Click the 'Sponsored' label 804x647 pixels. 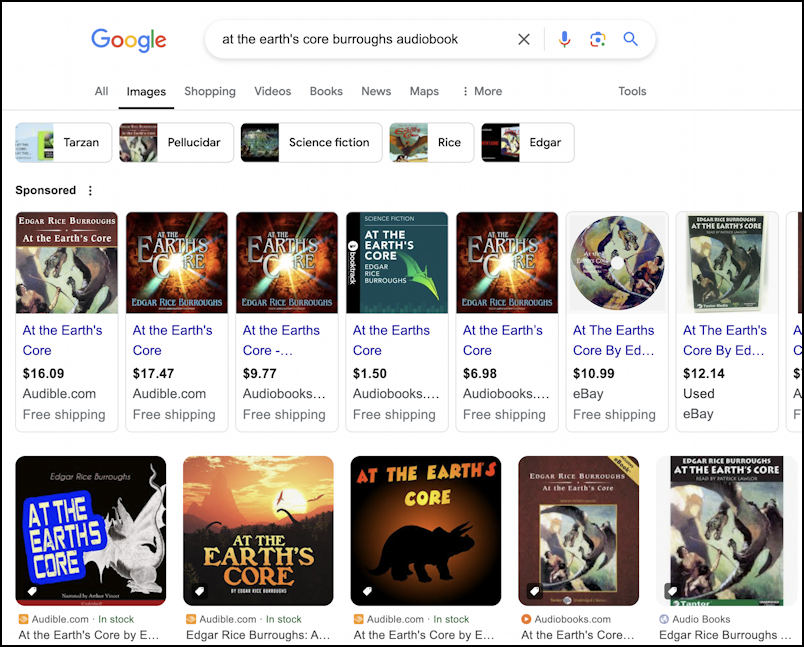point(46,190)
